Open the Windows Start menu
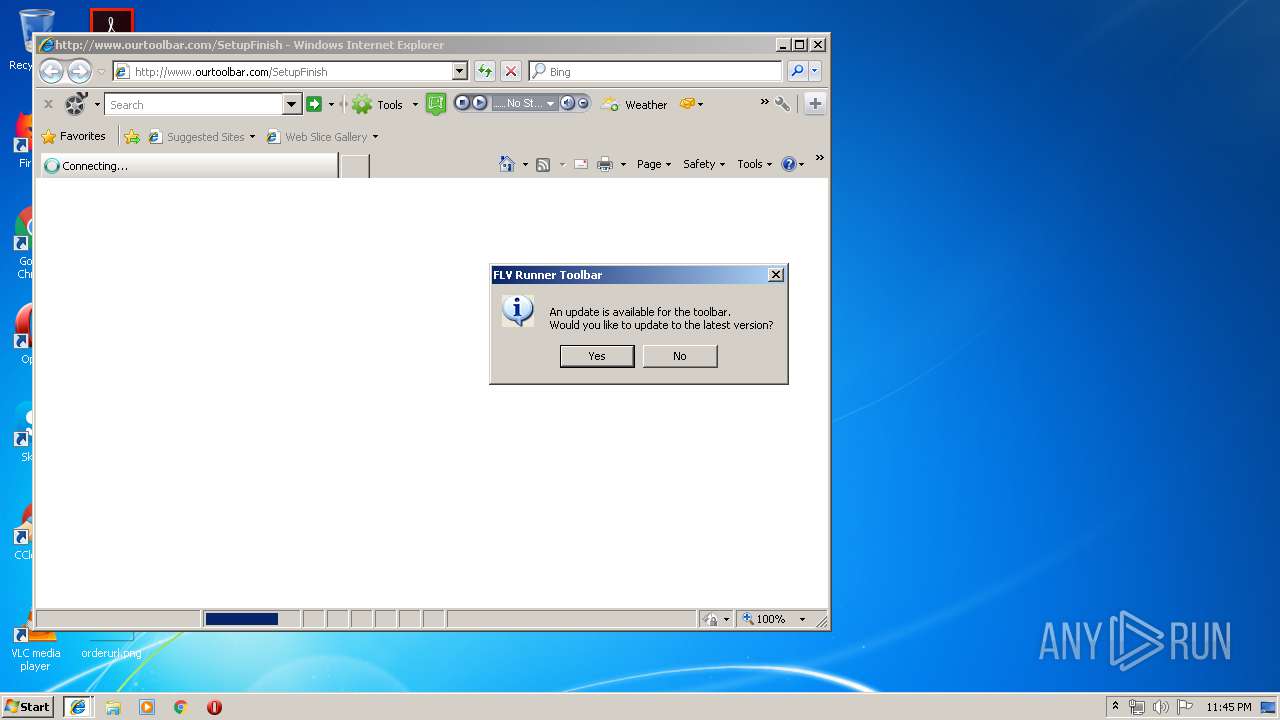1280x720 pixels. click(27, 706)
